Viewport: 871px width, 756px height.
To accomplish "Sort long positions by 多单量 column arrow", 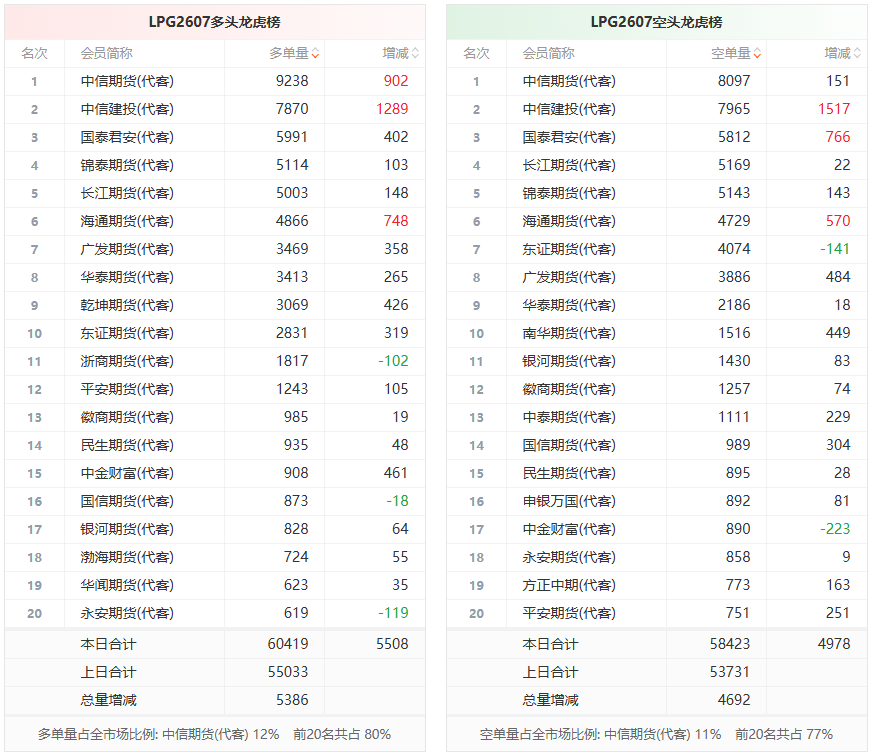I will click(x=316, y=54).
